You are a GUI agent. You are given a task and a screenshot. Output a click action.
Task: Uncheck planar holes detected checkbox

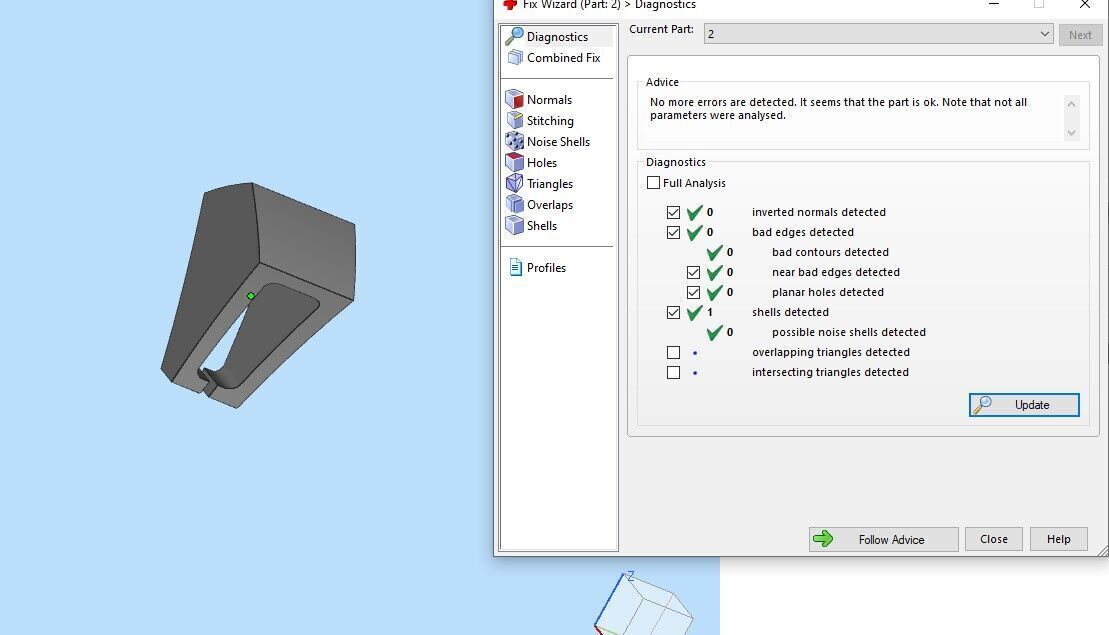click(x=693, y=292)
